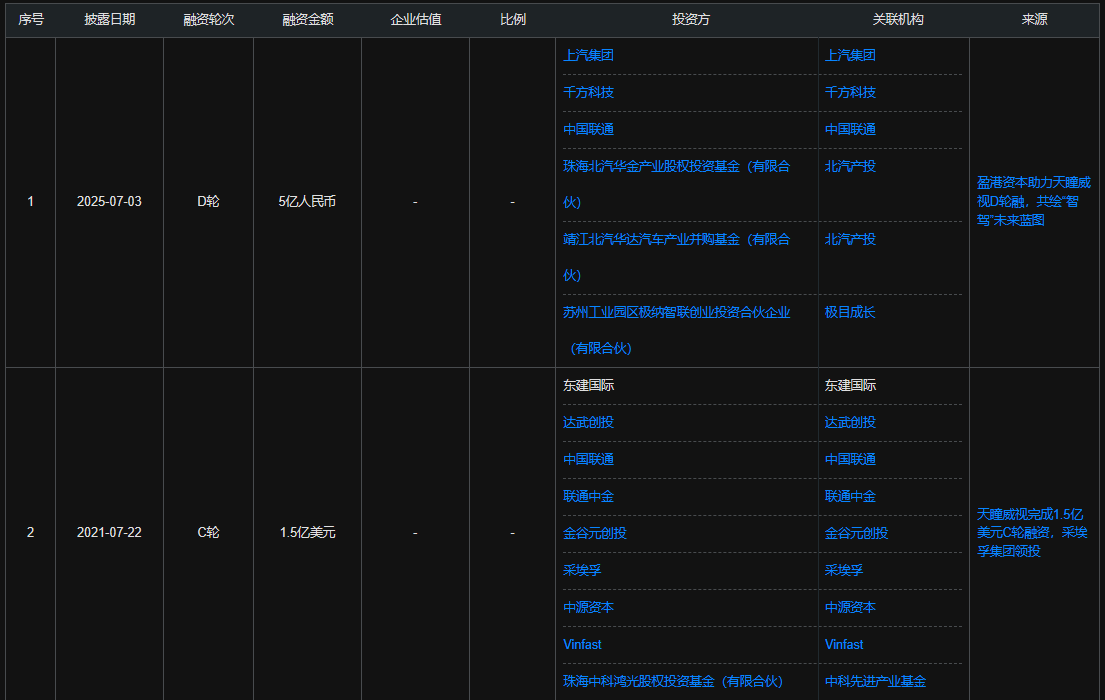This screenshot has height=700, width=1105.
Task: Click the 比例 column header
Action: (x=512, y=20)
